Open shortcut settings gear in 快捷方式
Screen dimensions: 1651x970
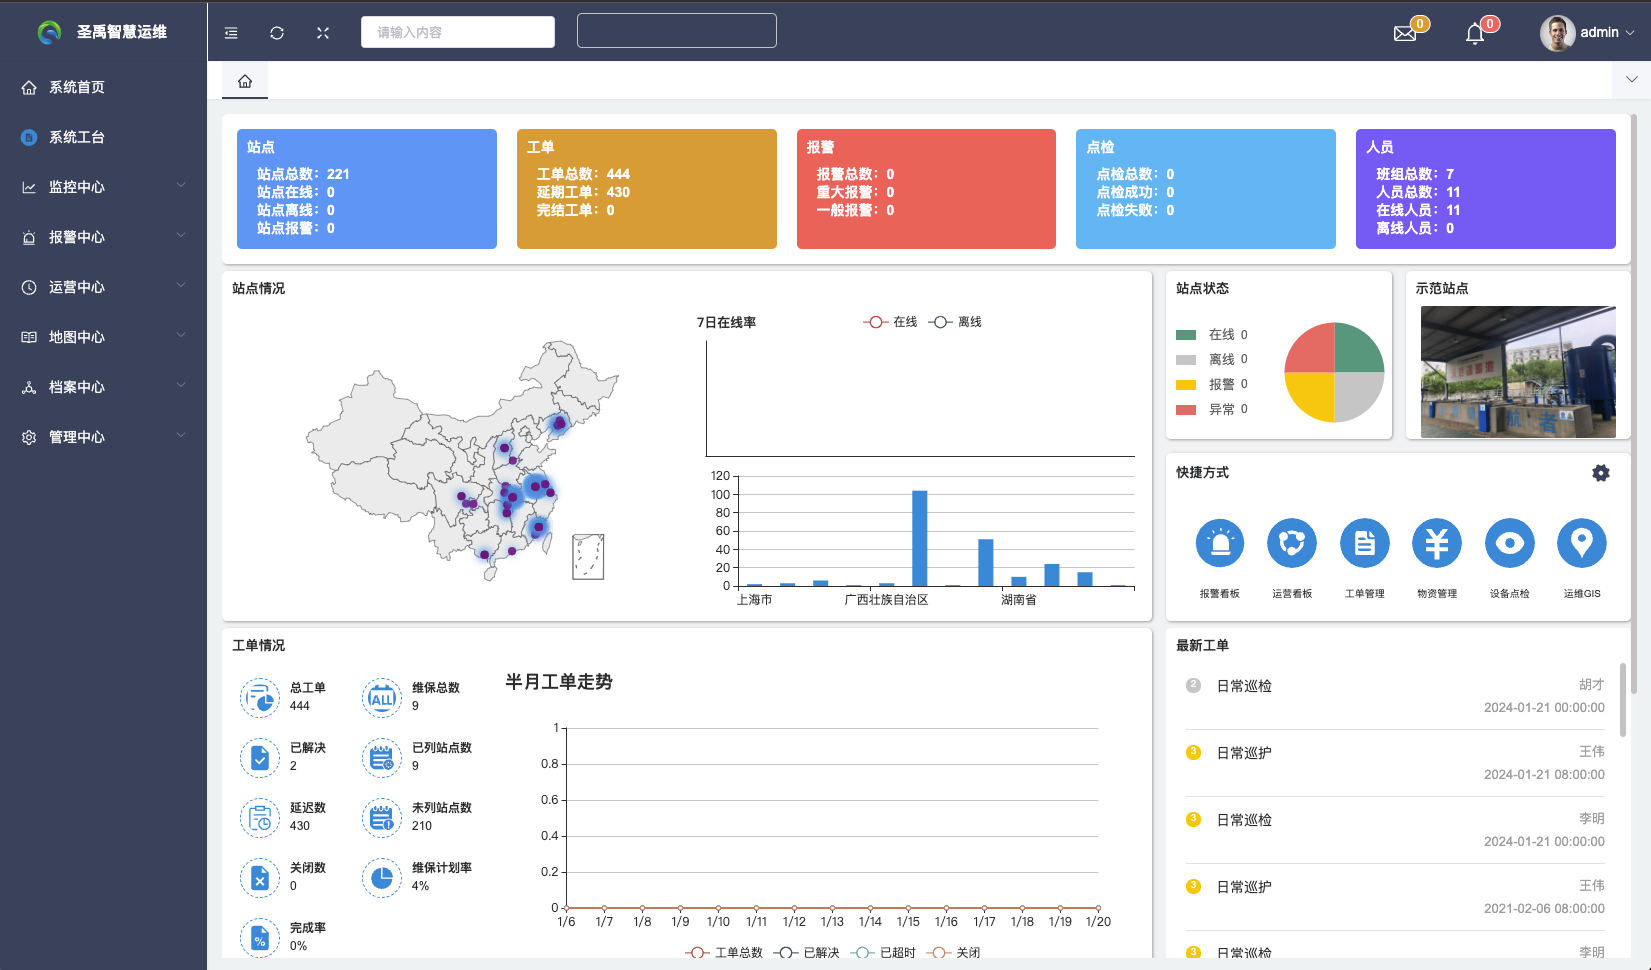pos(1600,473)
